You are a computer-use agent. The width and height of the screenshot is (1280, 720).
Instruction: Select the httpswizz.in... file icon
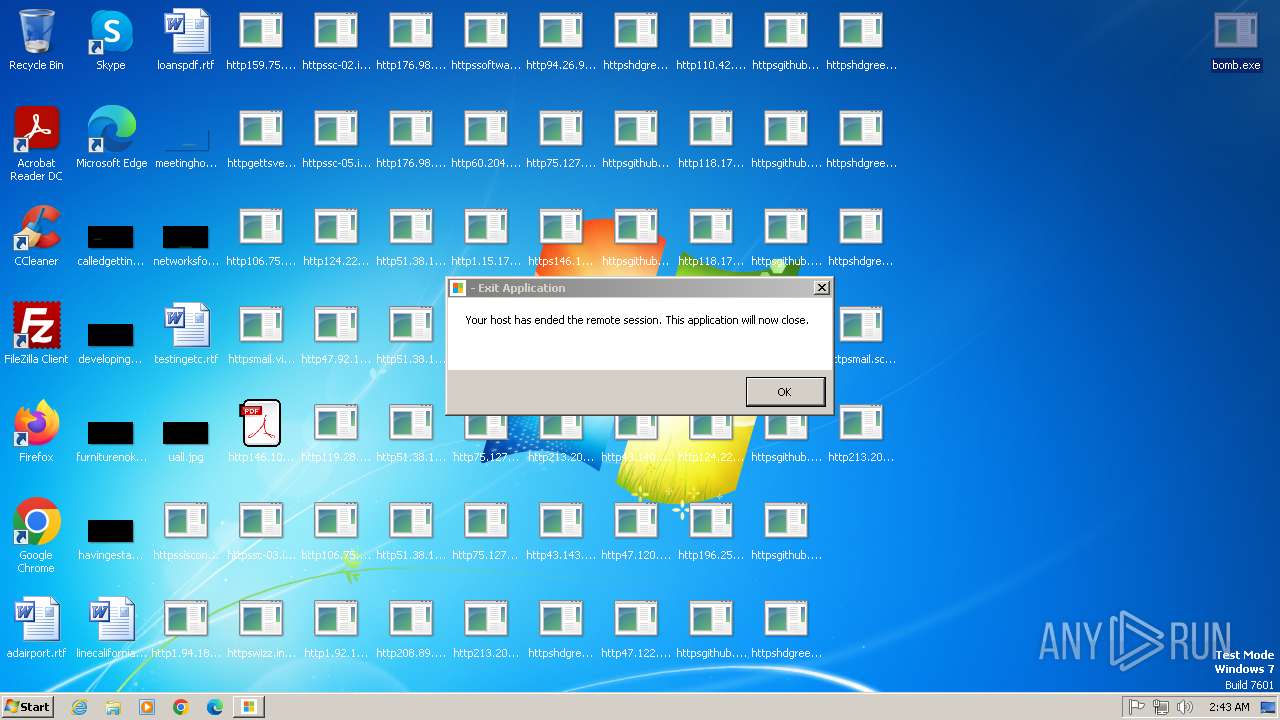[261, 628]
